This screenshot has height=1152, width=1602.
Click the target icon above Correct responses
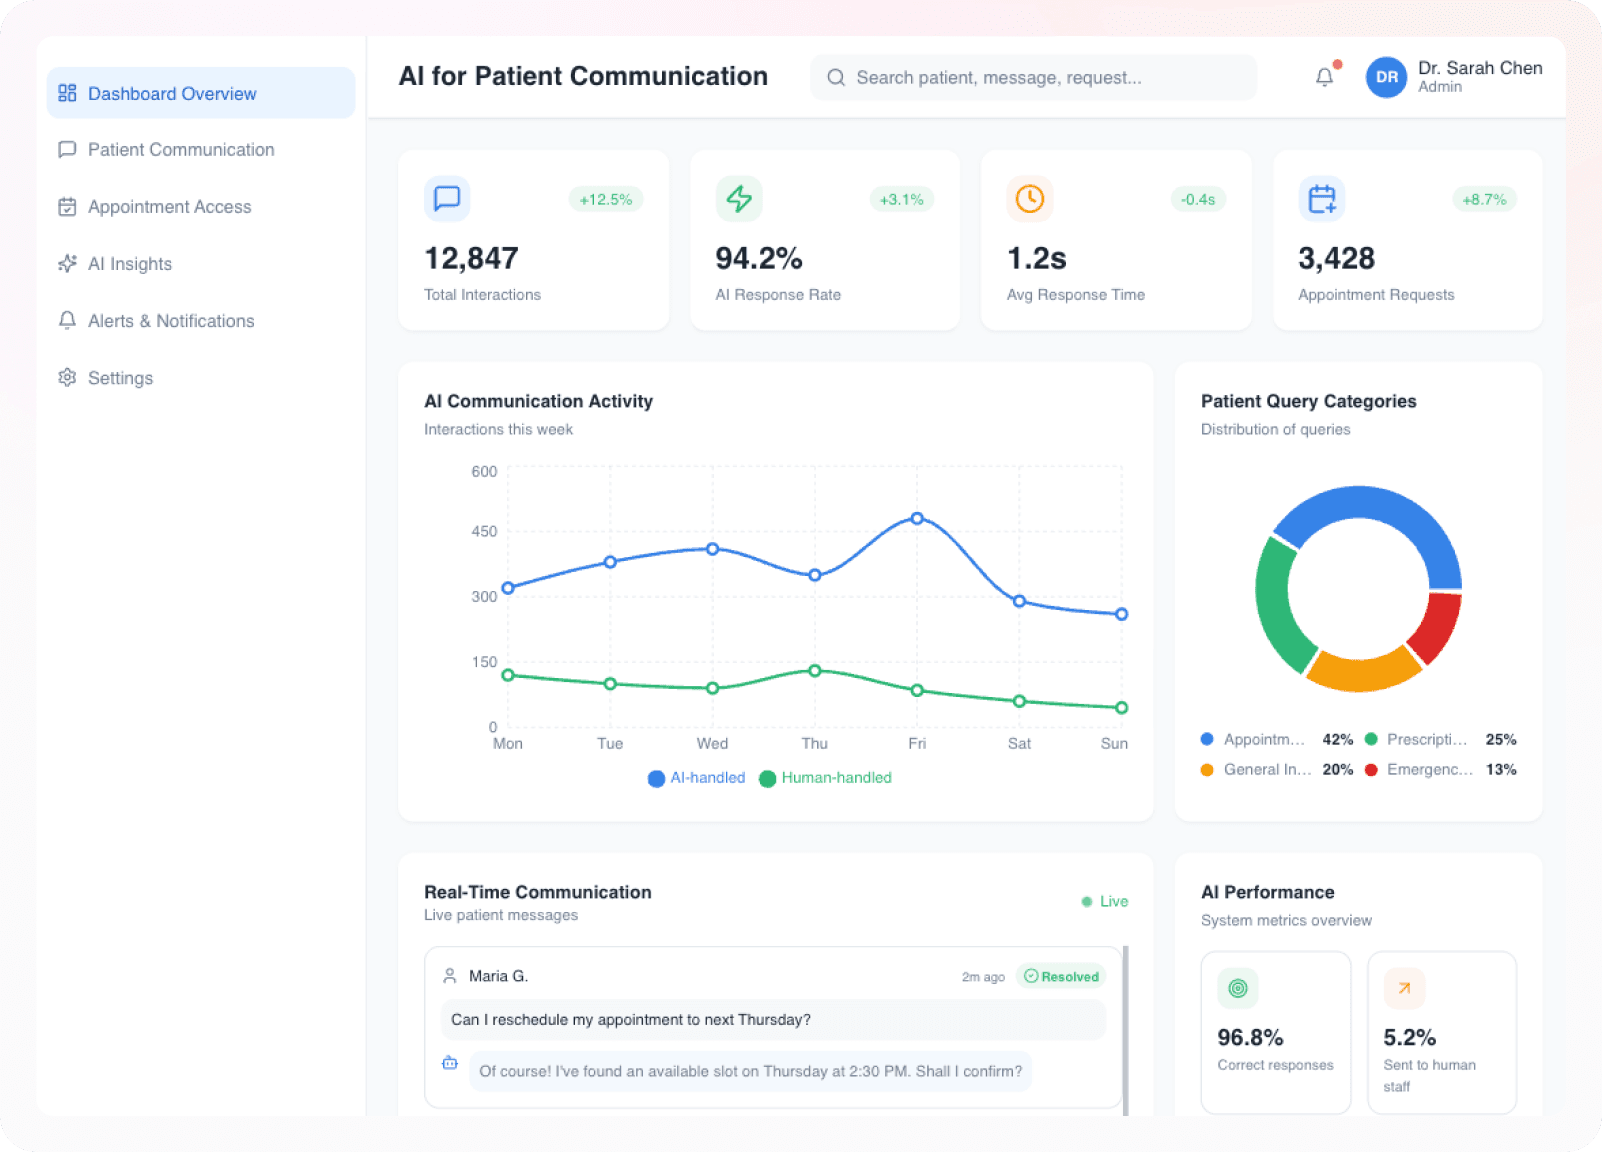click(x=1238, y=988)
